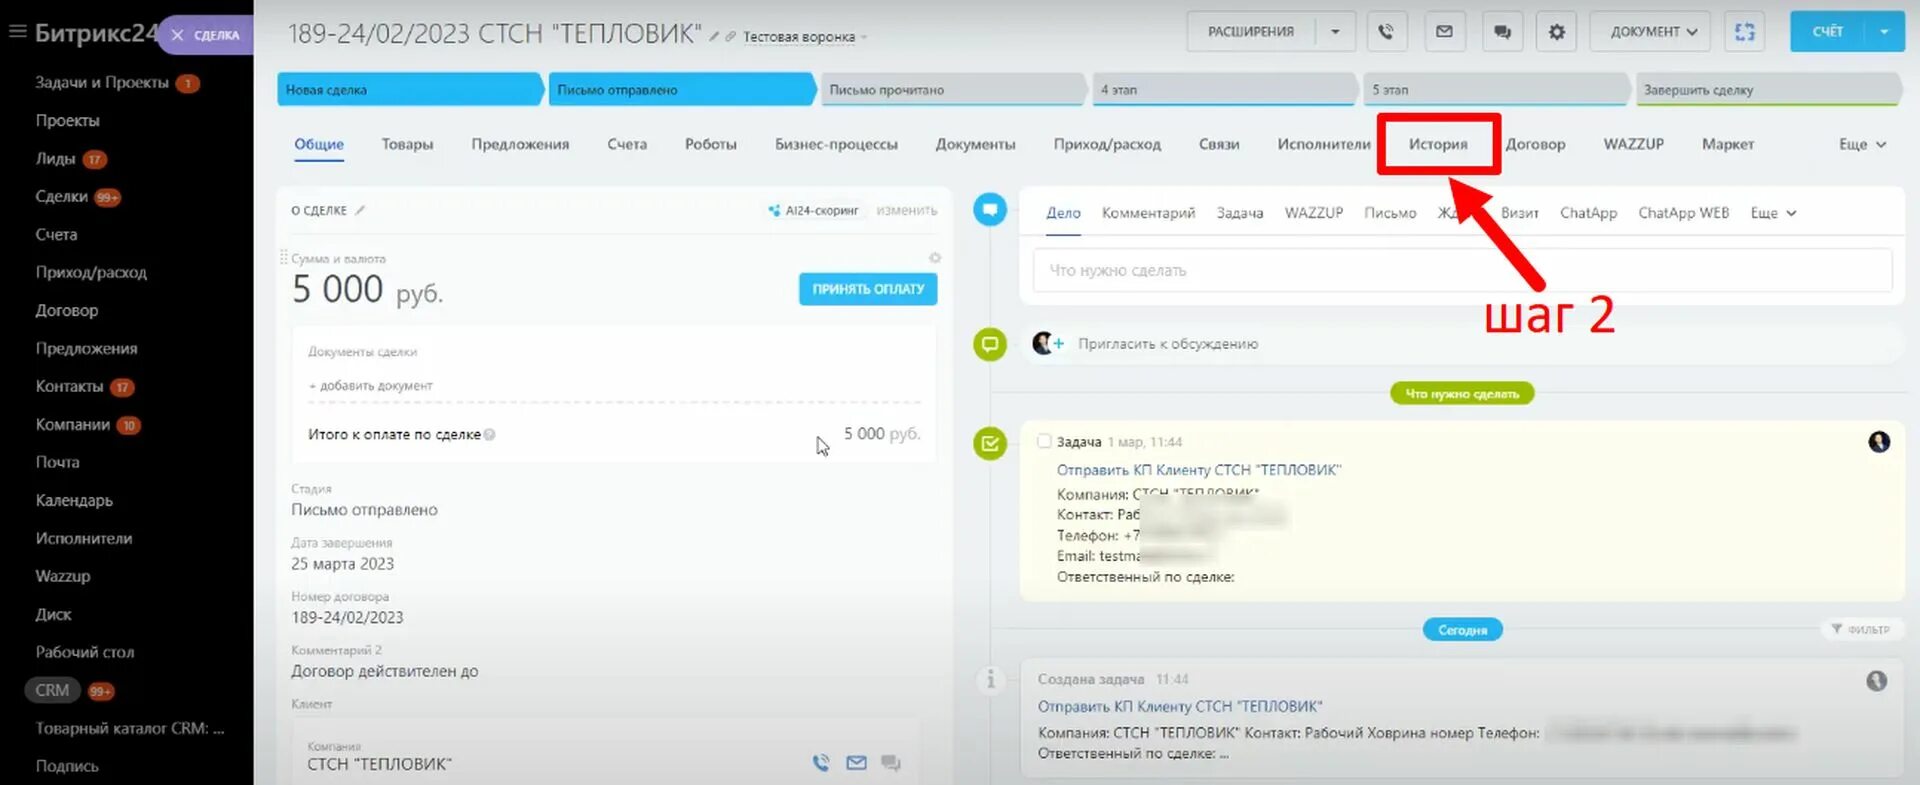1920x785 pixels.
Task: Open Контакты in left sidebar
Action: click(69, 387)
